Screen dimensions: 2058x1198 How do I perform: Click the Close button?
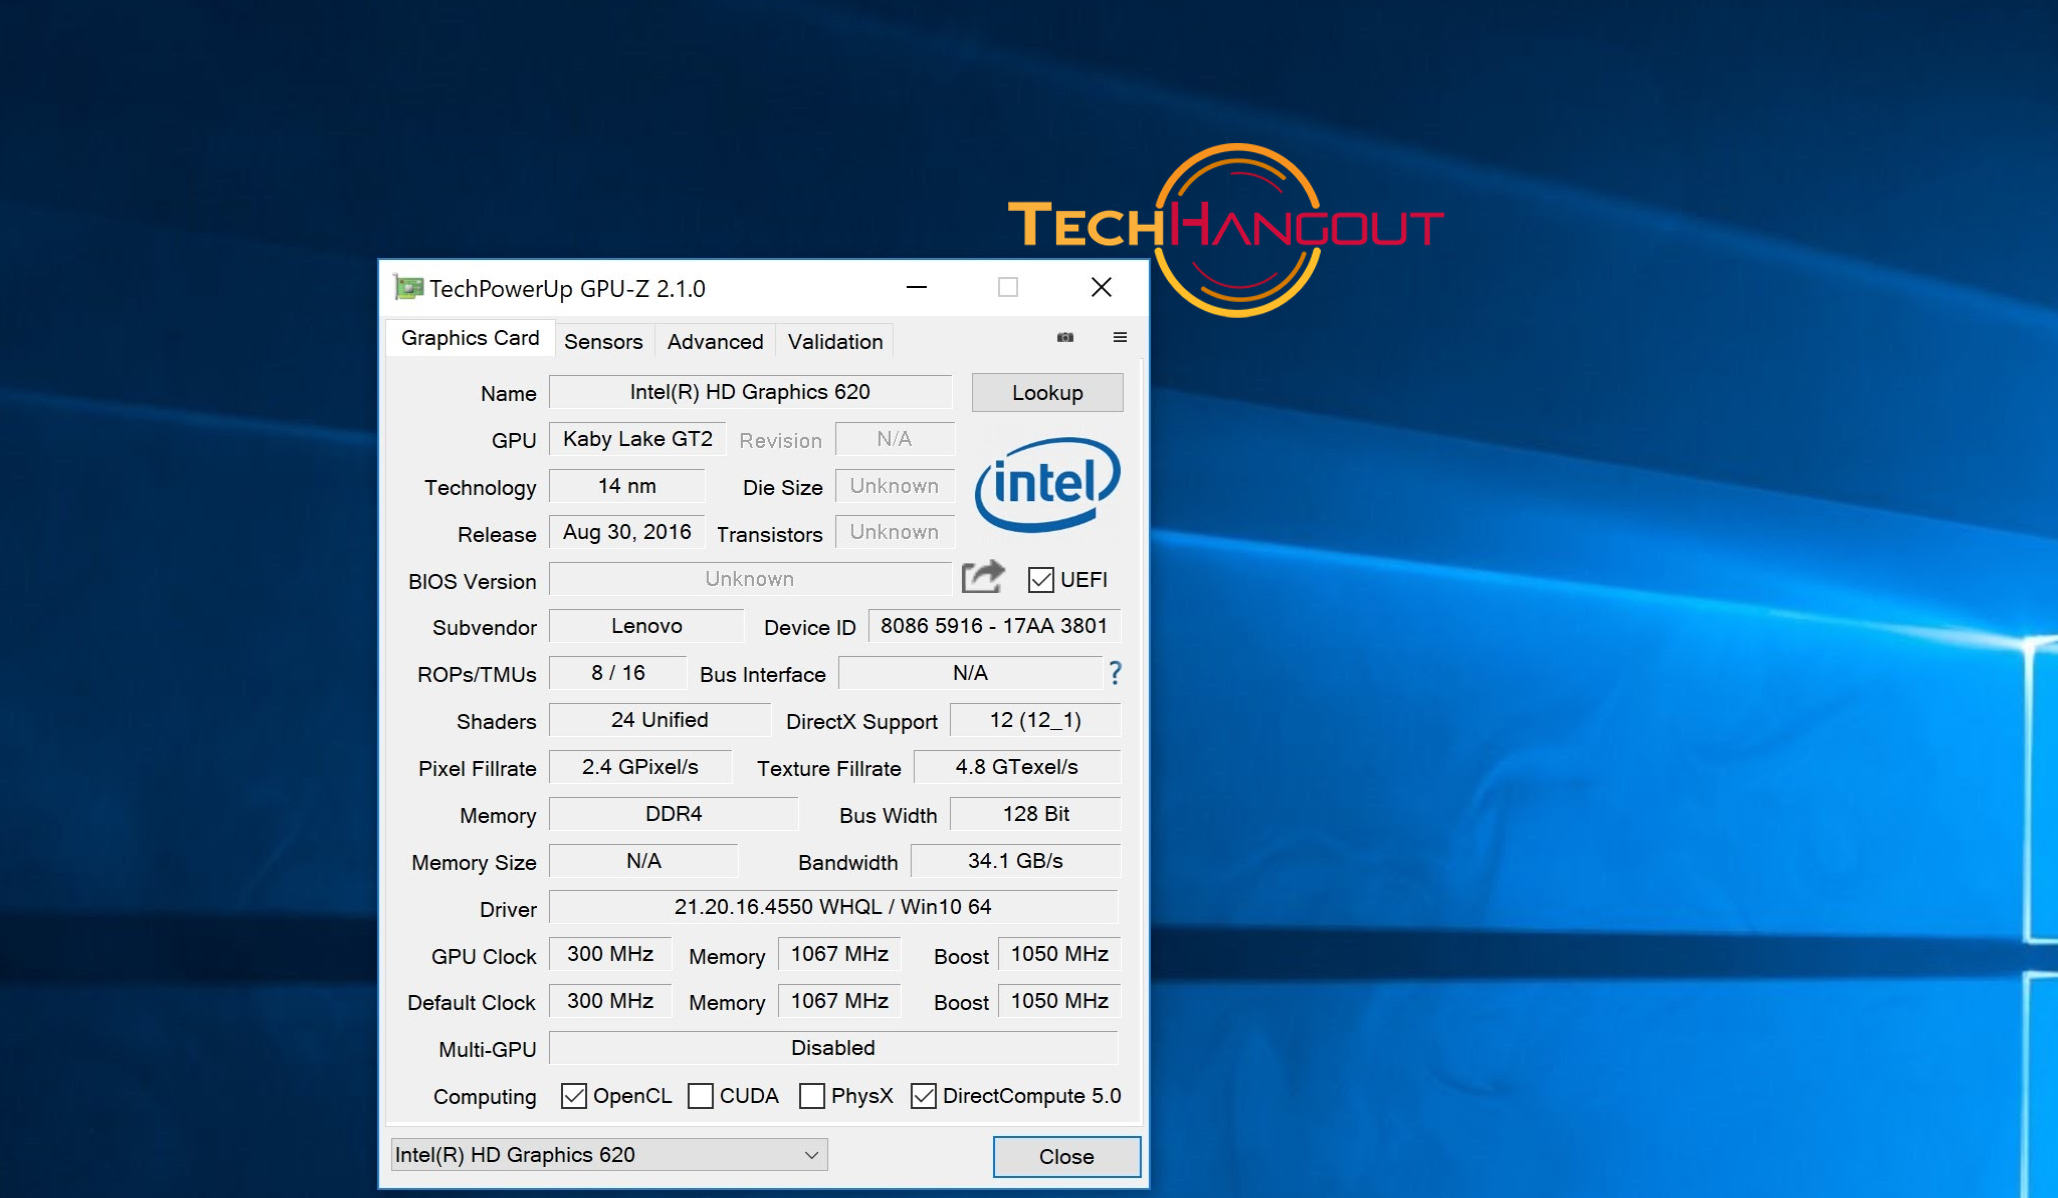click(1066, 1157)
